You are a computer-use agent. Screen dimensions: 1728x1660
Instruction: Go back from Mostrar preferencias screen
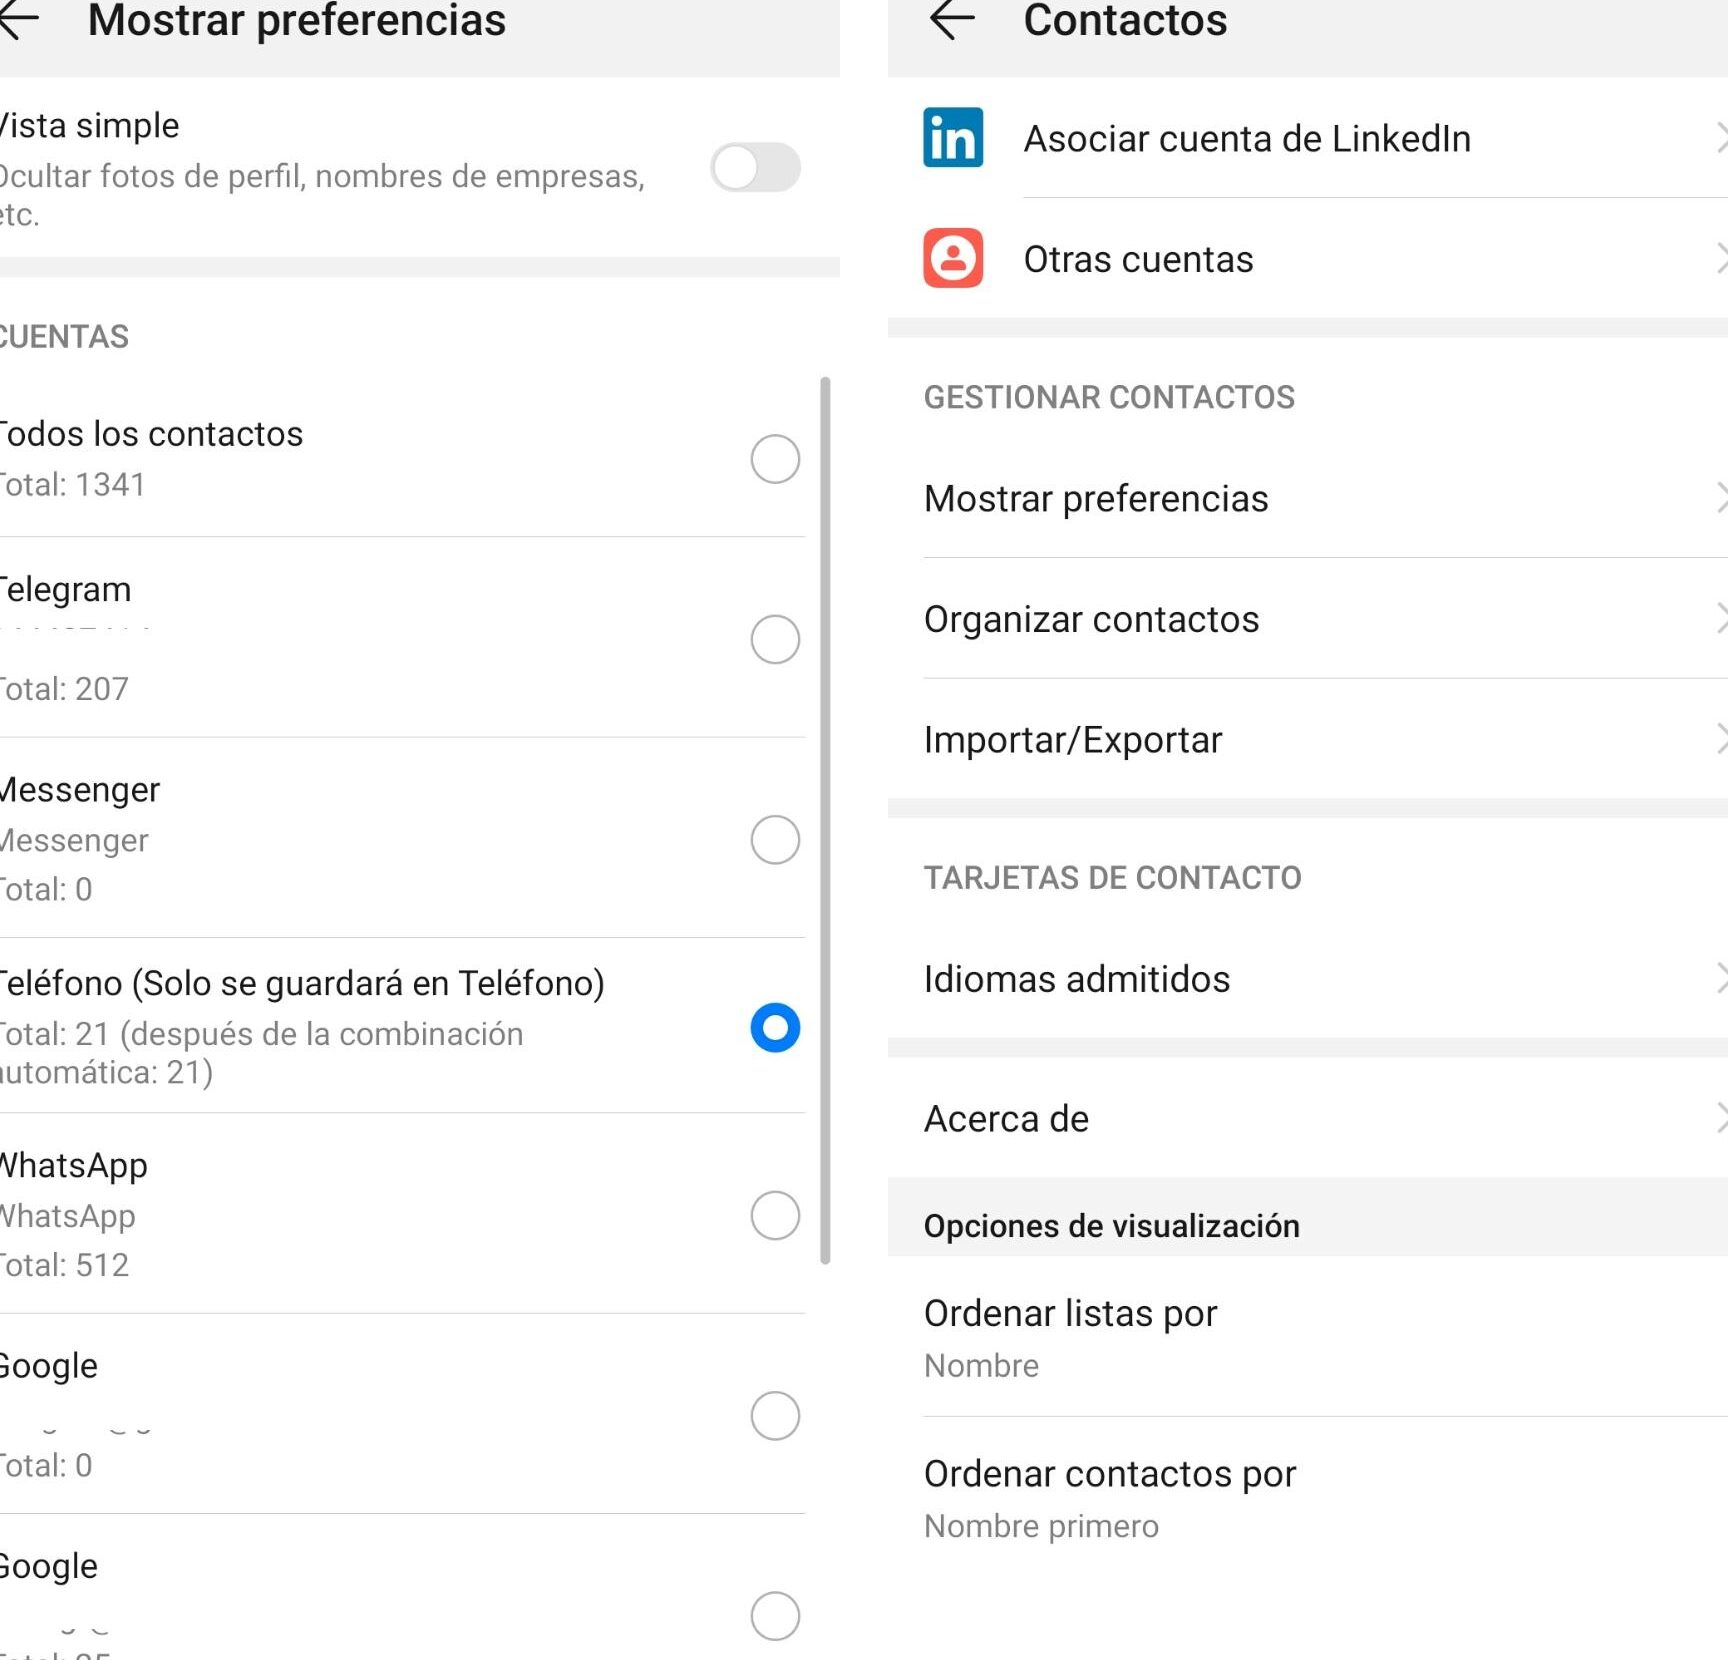(x=18, y=20)
